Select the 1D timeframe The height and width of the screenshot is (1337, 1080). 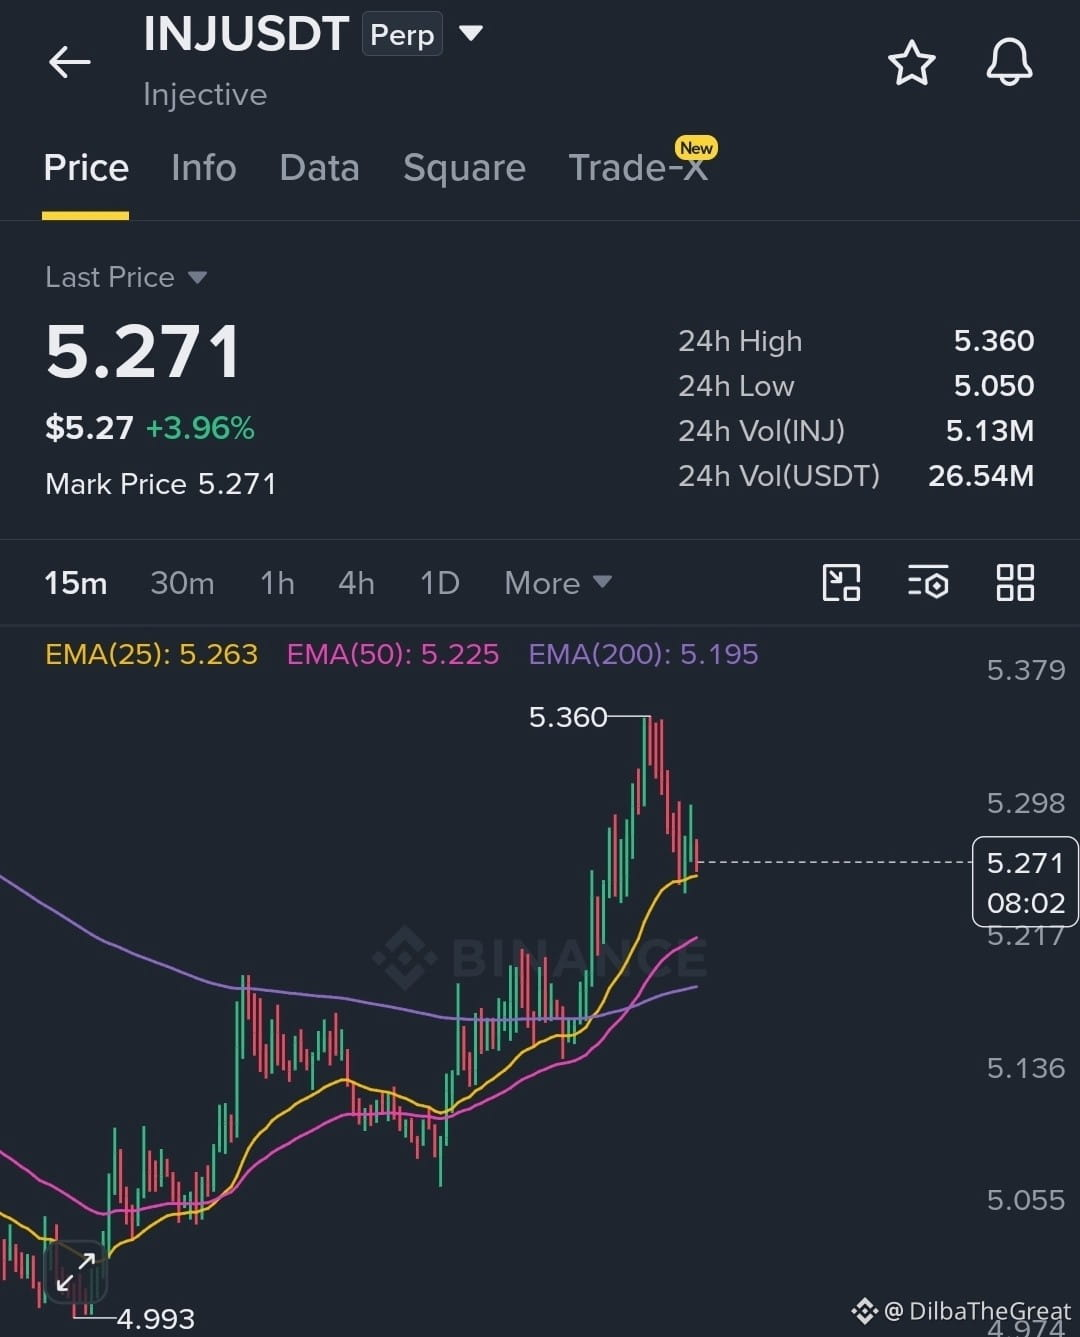(439, 582)
